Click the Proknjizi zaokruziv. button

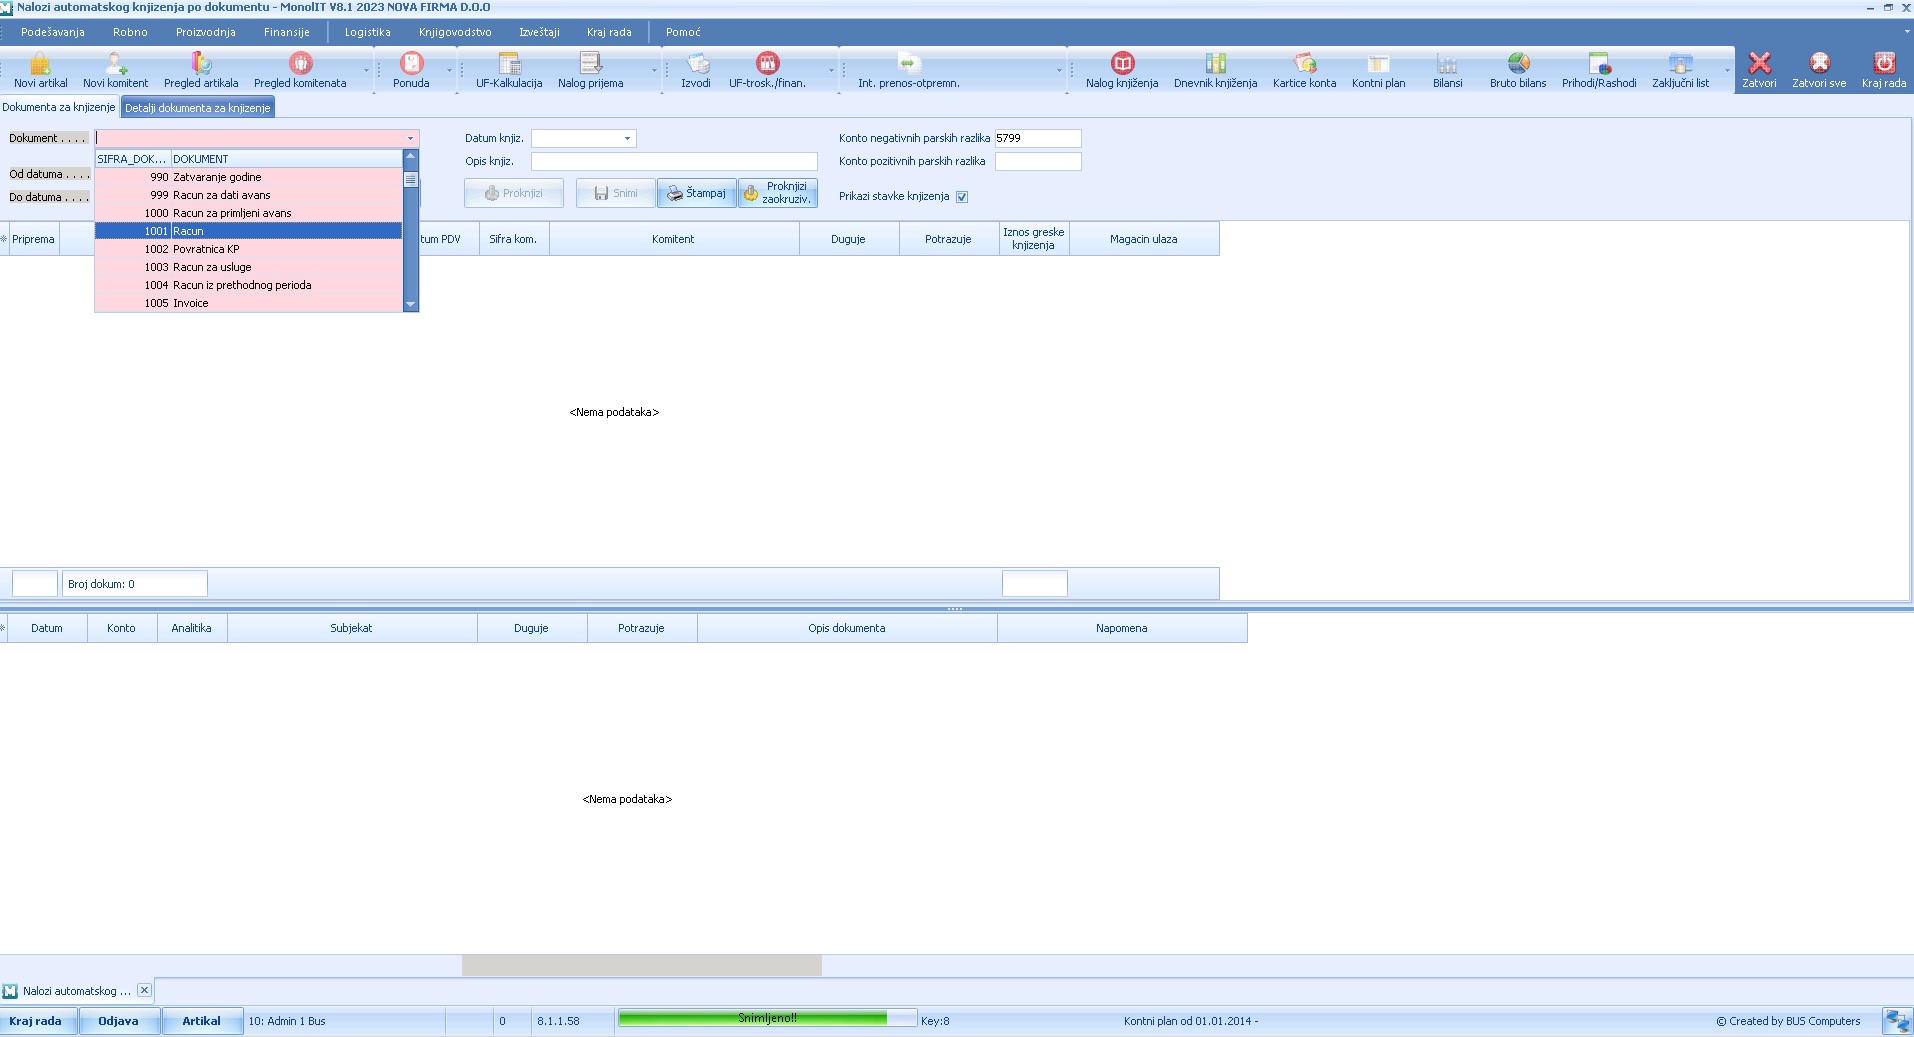click(778, 193)
